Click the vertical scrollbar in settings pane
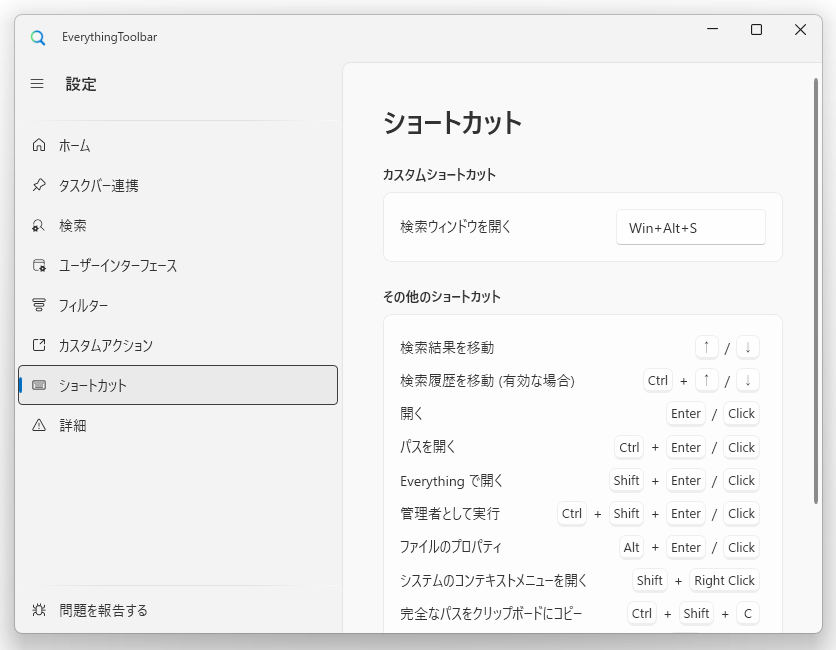Viewport: 836px width, 650px height. click(816, 291)
